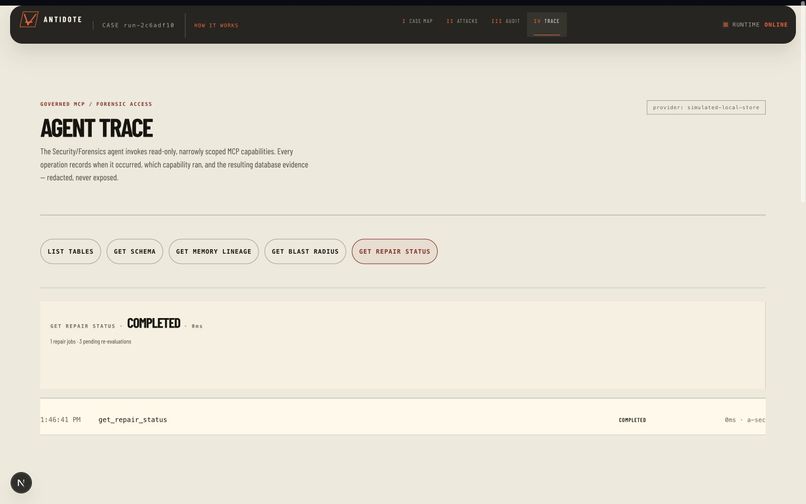This screenshot has height=504, width=806.
Task: Open the How It Works link
Action: click(216, 25)
